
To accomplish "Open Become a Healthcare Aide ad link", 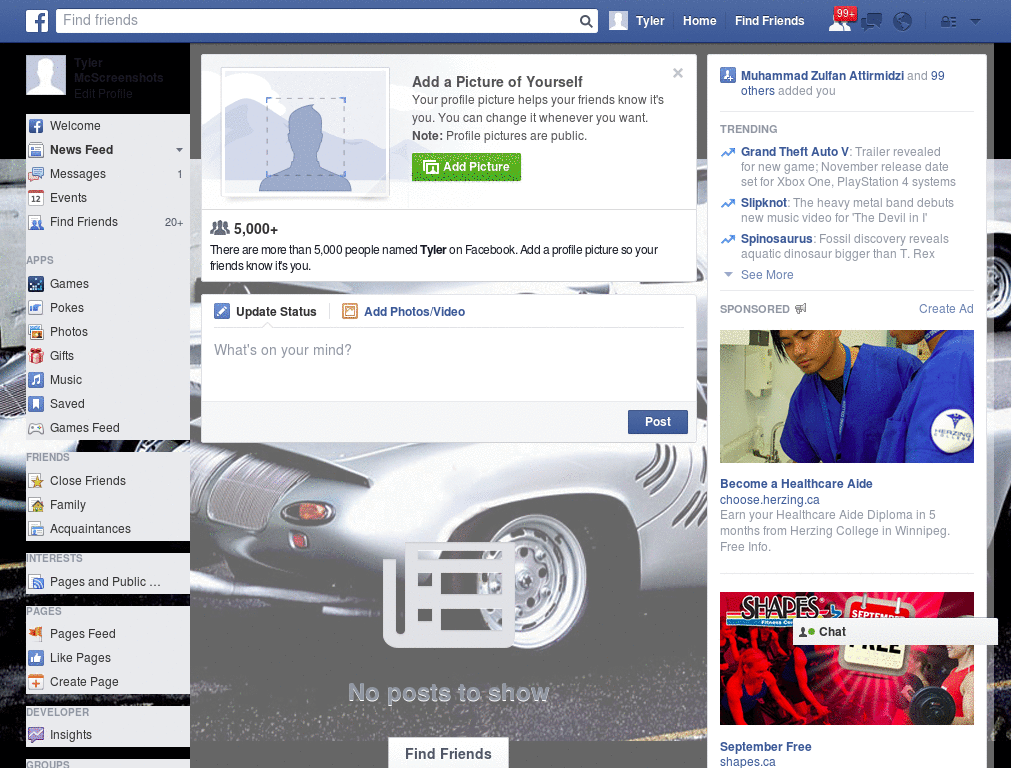I will (796, 484).
